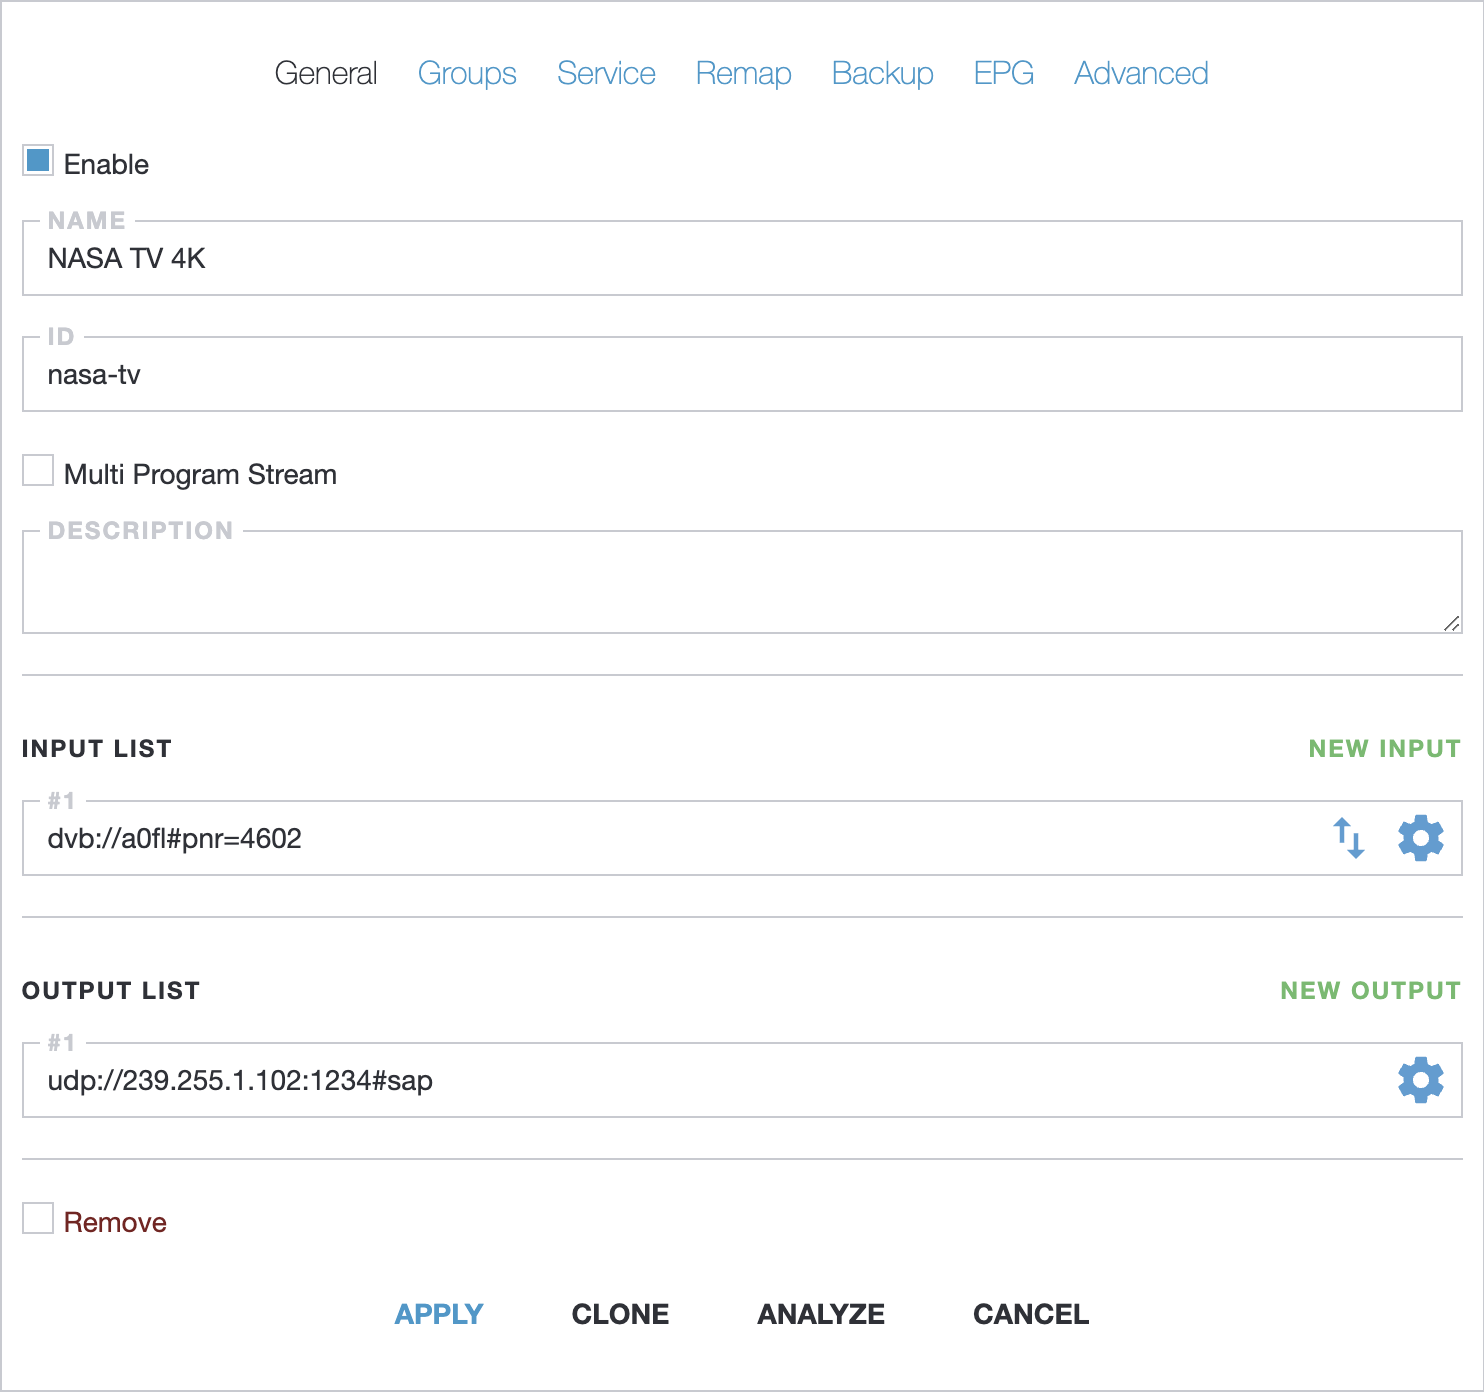The height and width of the screenshot is (1392, 1484).
Task: Click the CANCEL button
Action: click(x=1031, y=1314)
